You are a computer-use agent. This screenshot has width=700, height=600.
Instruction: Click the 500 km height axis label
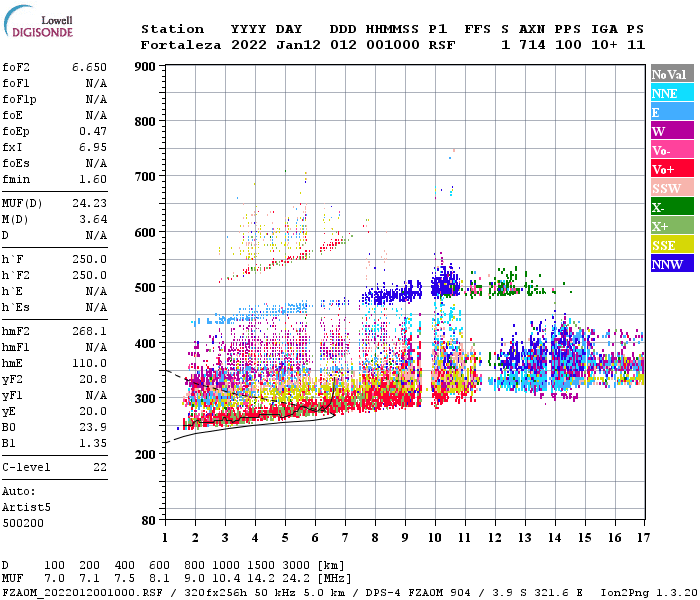[145, 288]
